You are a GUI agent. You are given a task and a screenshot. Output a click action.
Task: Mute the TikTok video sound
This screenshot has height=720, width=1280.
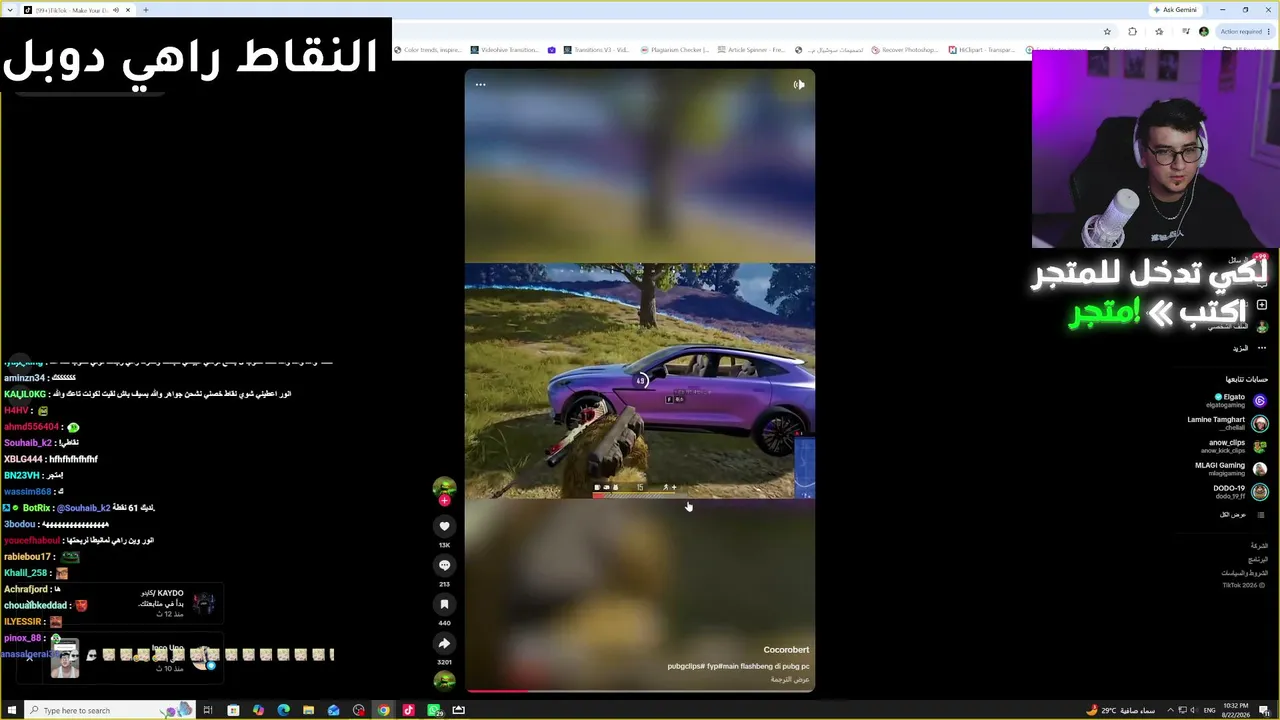799,85
